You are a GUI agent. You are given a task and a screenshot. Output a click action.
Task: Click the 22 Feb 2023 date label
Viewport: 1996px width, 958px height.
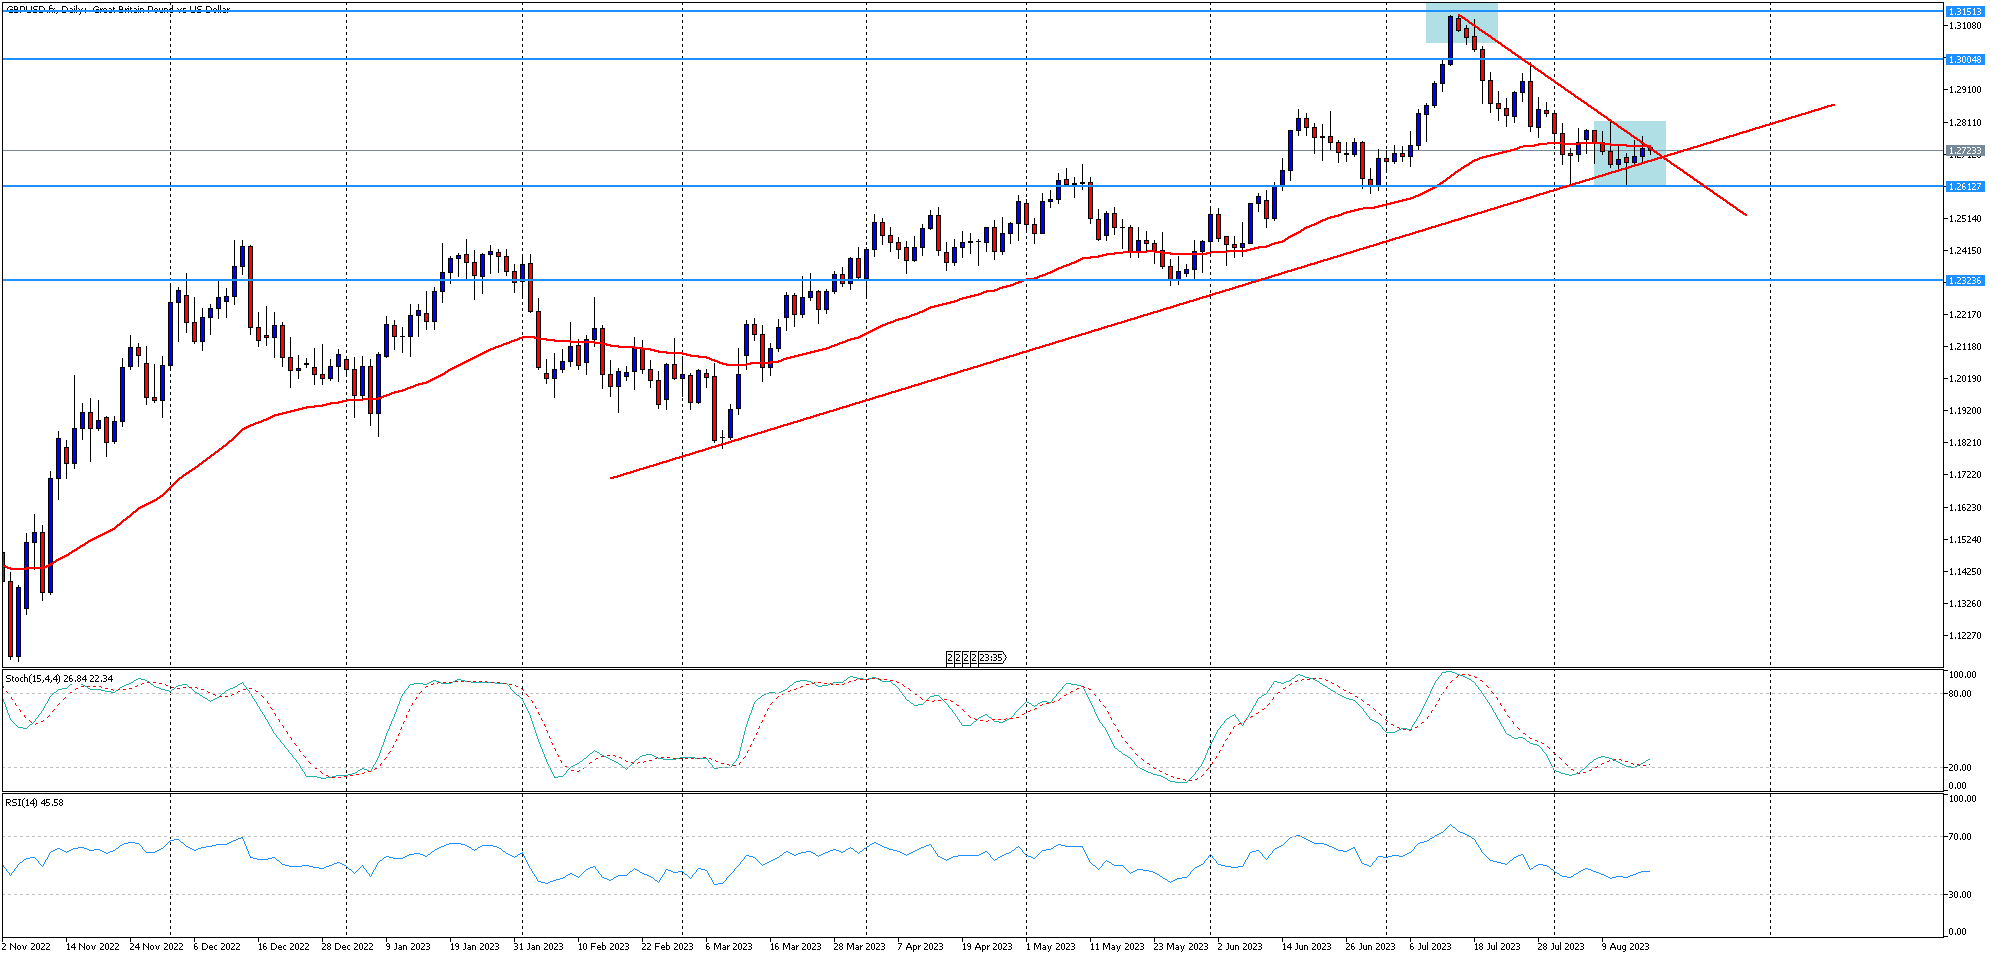[x=667, y=947]
